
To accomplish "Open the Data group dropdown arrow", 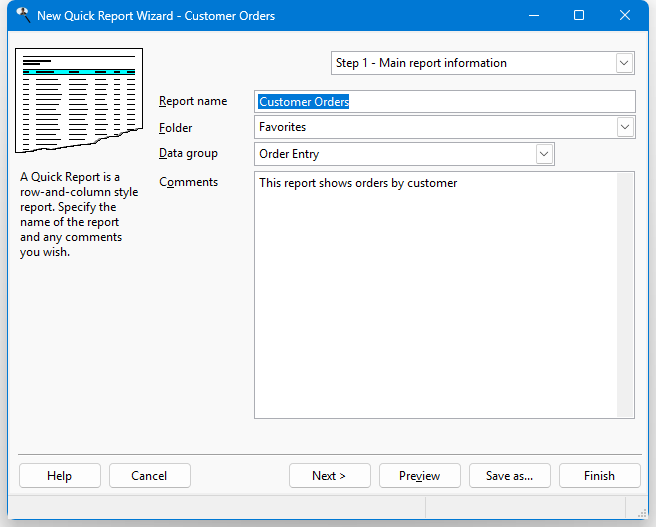I will (x=544, y=154).
